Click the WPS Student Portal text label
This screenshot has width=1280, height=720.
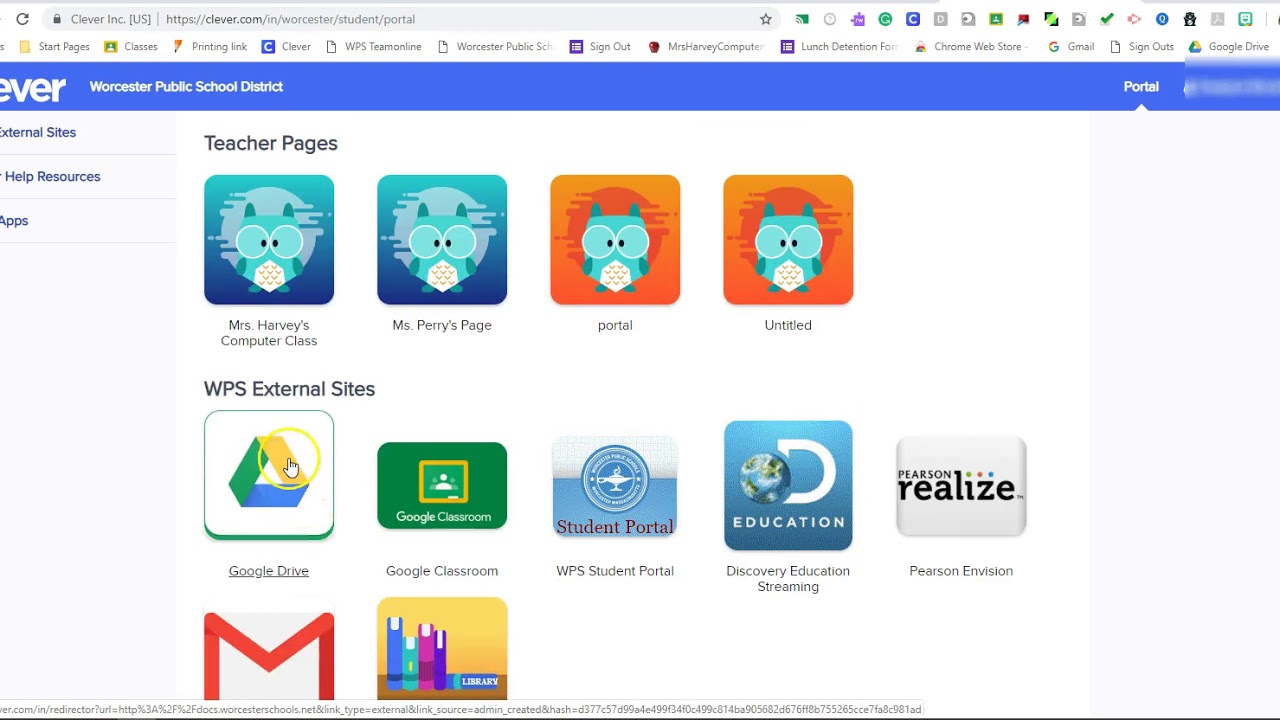615,571
